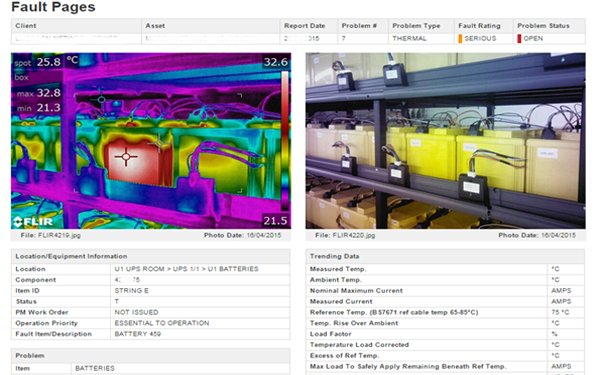The width and height of the screenshot is (595, 375).
Task: Click the red OPEN problem status marker
Action: click(x=519, y=38)
